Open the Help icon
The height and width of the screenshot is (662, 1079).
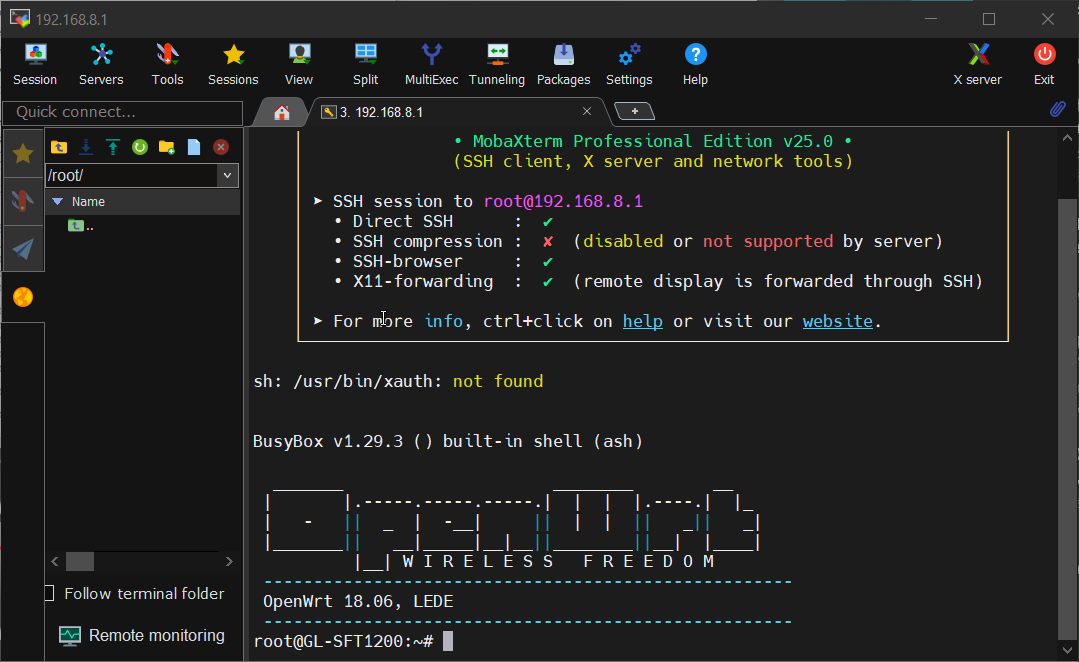695,65
